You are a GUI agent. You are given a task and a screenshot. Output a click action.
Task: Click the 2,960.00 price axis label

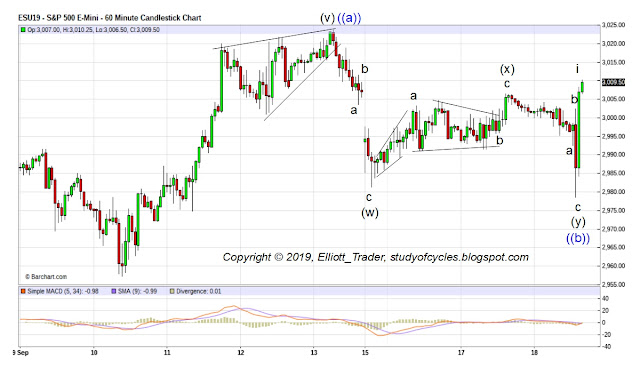[x=613, y=266]
